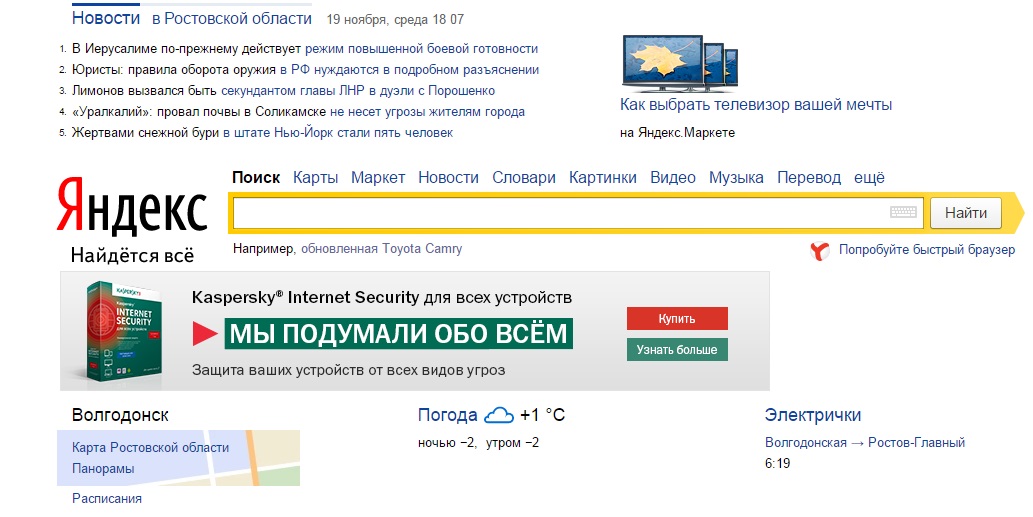Open the Перевод tab

(x=809, y=178)
